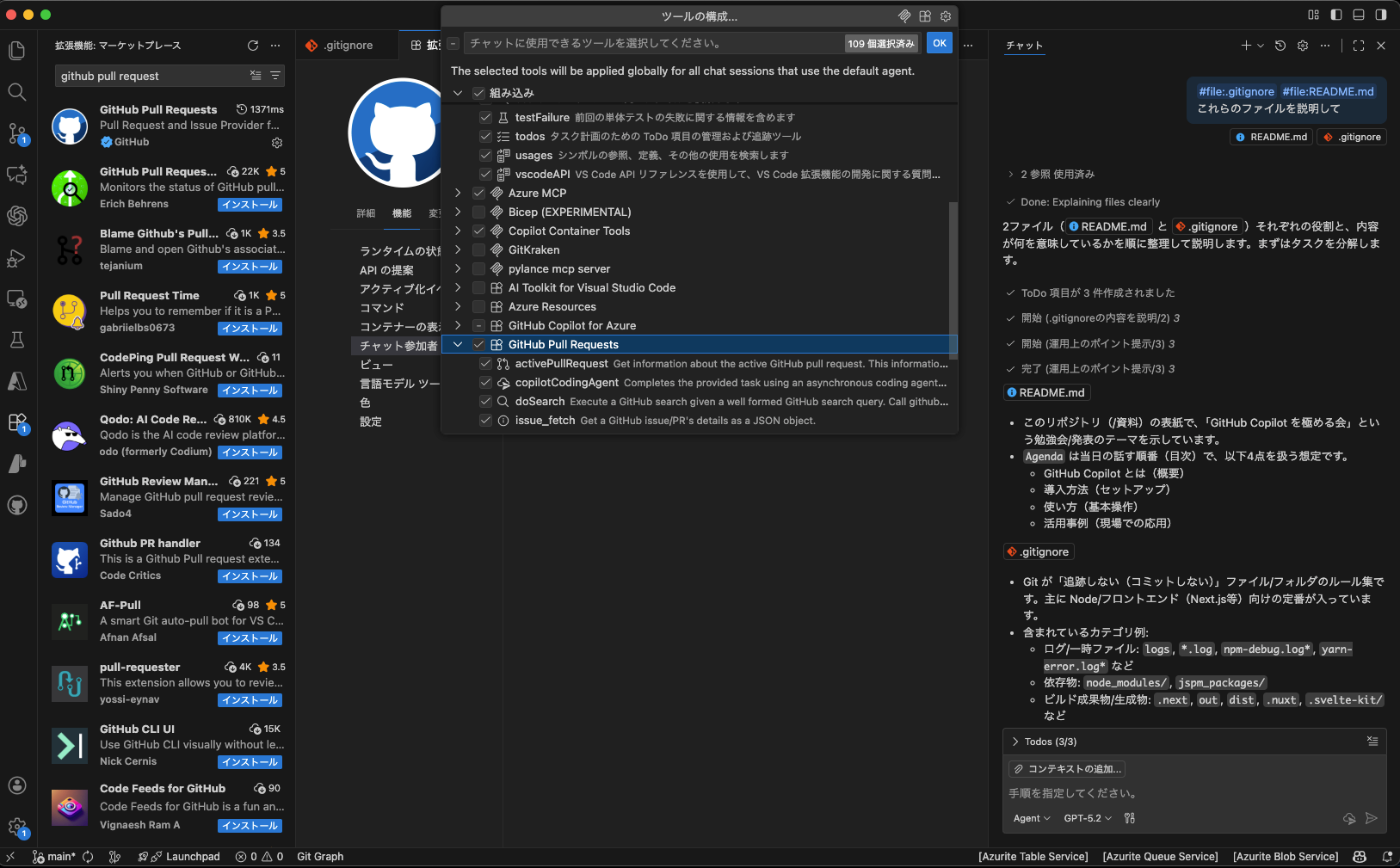Image resolution: width=1400 pixels, height=868 pixels.
Task: Collapse the 組み込み tools group
Action: 458,93
